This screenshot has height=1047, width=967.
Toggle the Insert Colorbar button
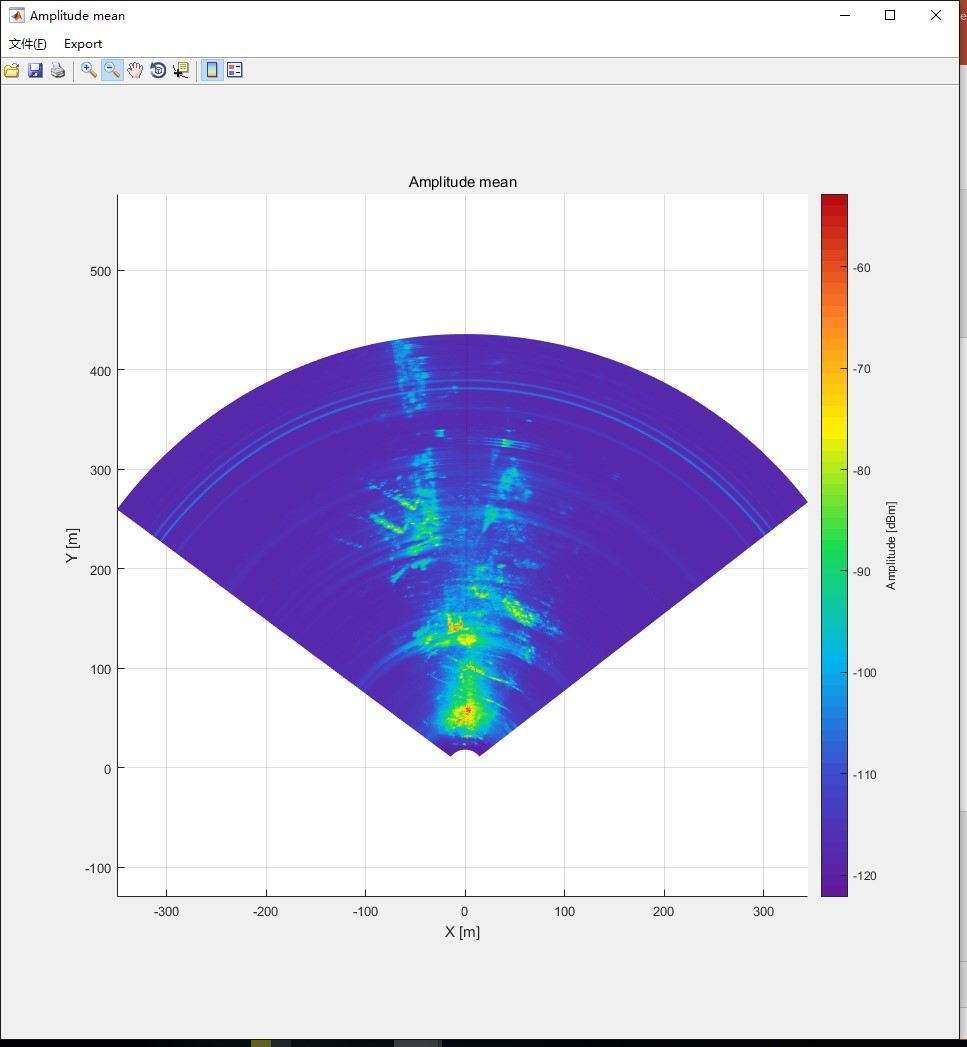tap(212, 70)
